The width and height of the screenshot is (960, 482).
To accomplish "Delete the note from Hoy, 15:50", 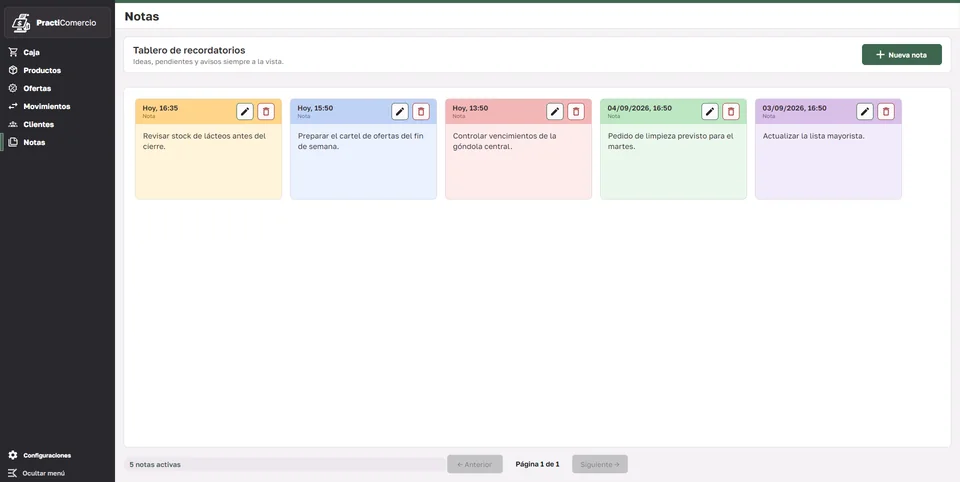I will tap(421, 111).
